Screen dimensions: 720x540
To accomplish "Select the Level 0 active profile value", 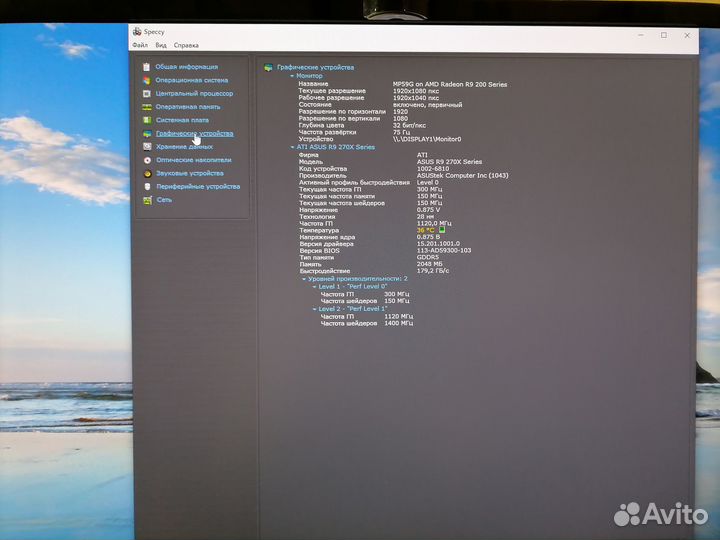I will [x=428, y=182].
